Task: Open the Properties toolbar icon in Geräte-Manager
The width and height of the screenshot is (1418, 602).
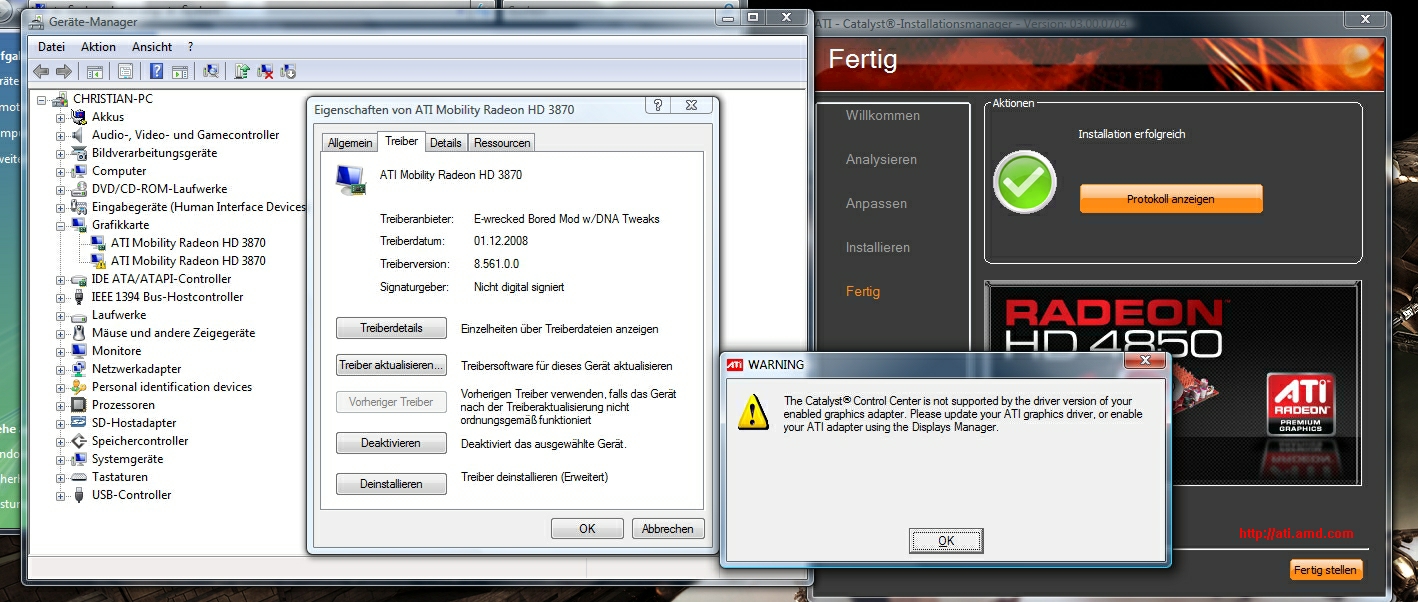Action: click(x=125, y=71)
